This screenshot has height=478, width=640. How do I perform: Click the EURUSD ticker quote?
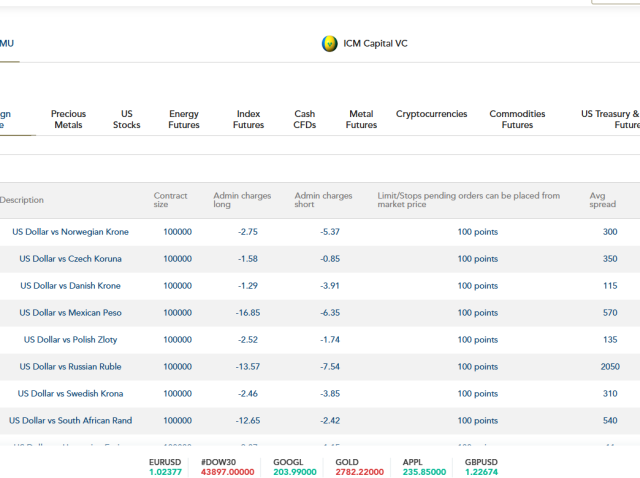[x=165, y=467]
